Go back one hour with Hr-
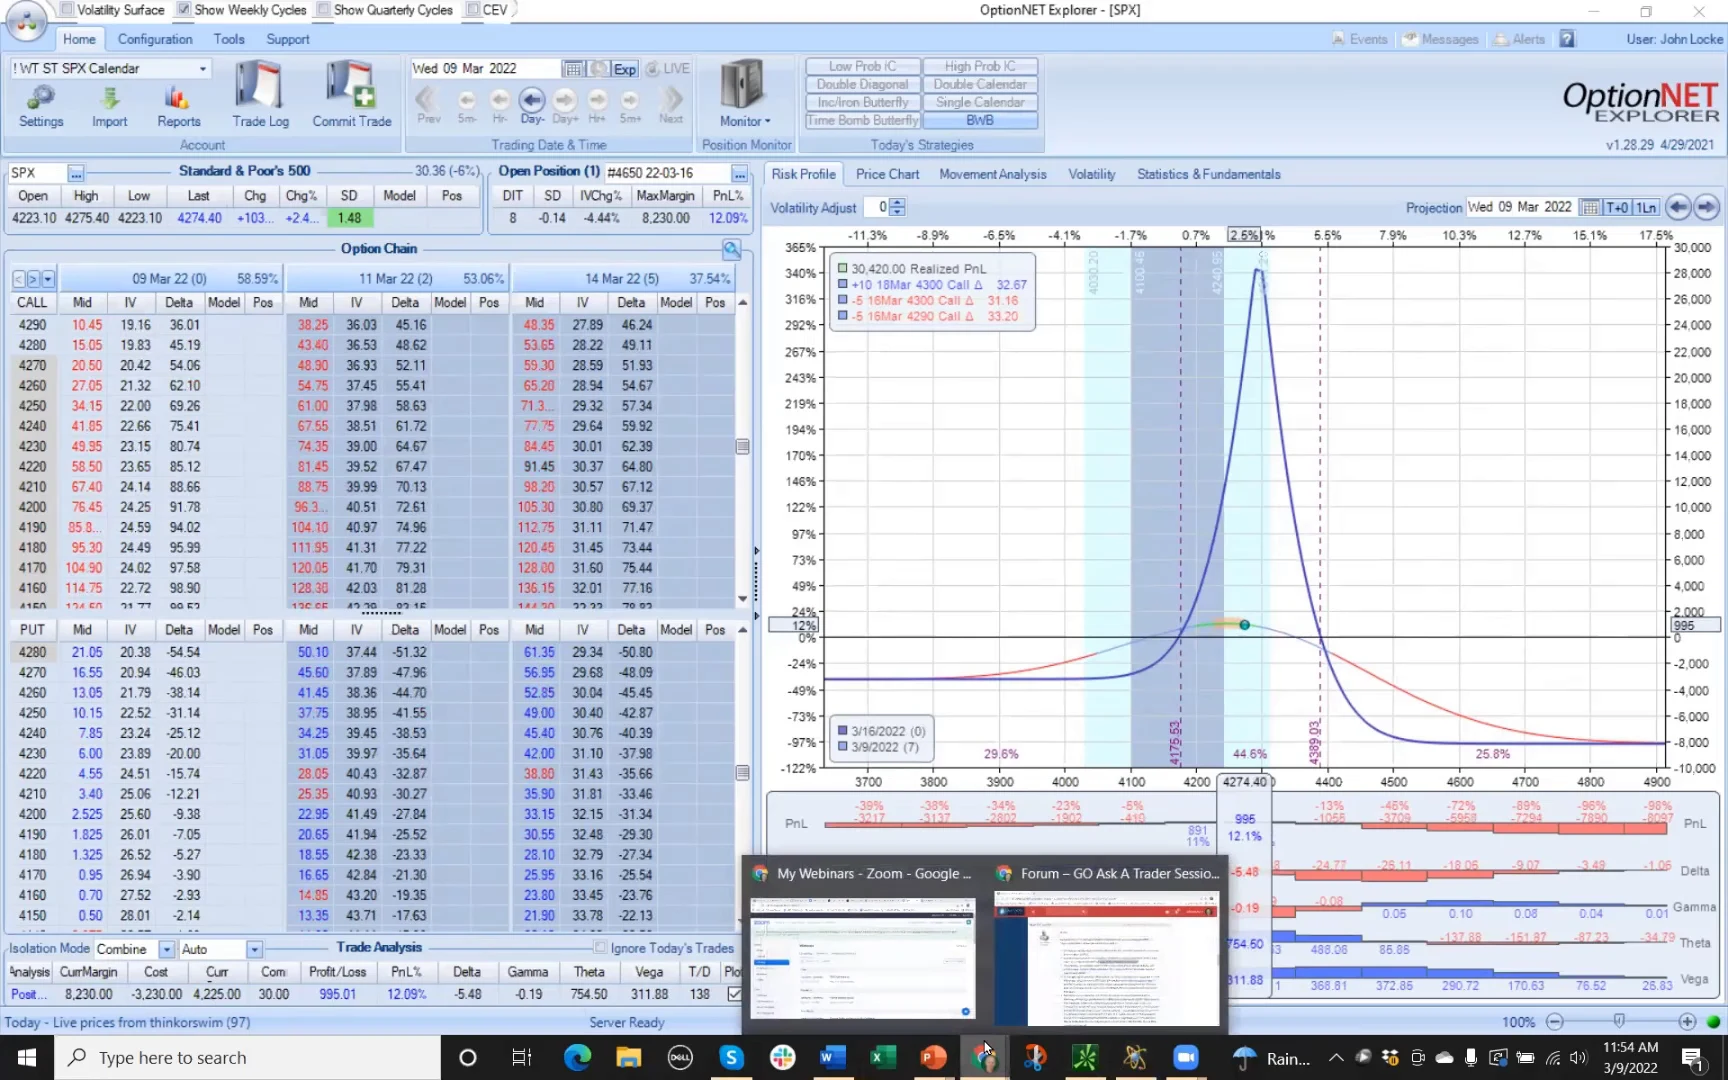Screen dimensions: 1728x1080 (x=500, y=104)
